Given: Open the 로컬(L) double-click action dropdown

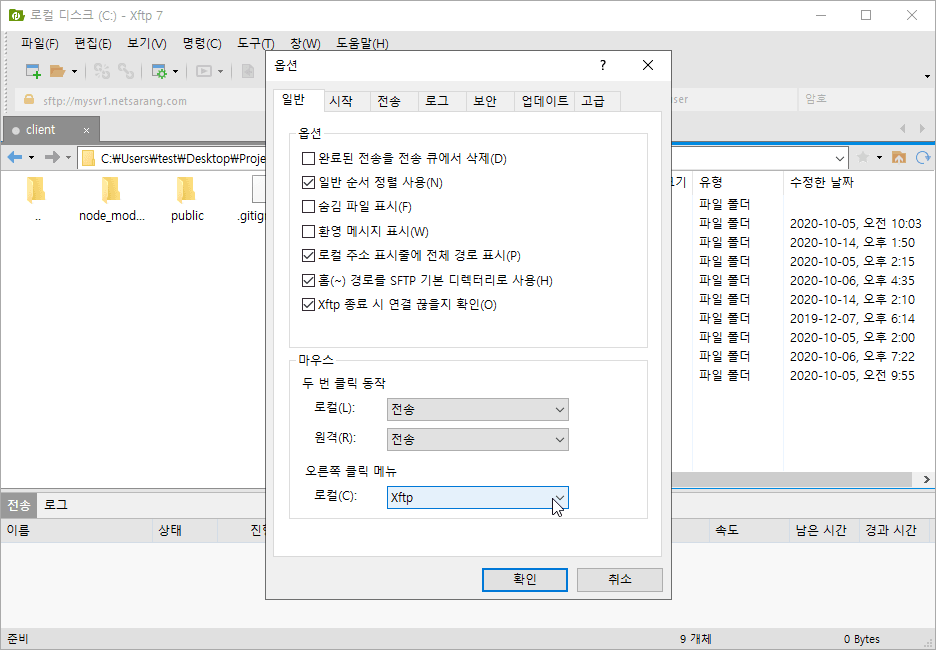Looking at the screenshot, I should (x=478, y=409).
